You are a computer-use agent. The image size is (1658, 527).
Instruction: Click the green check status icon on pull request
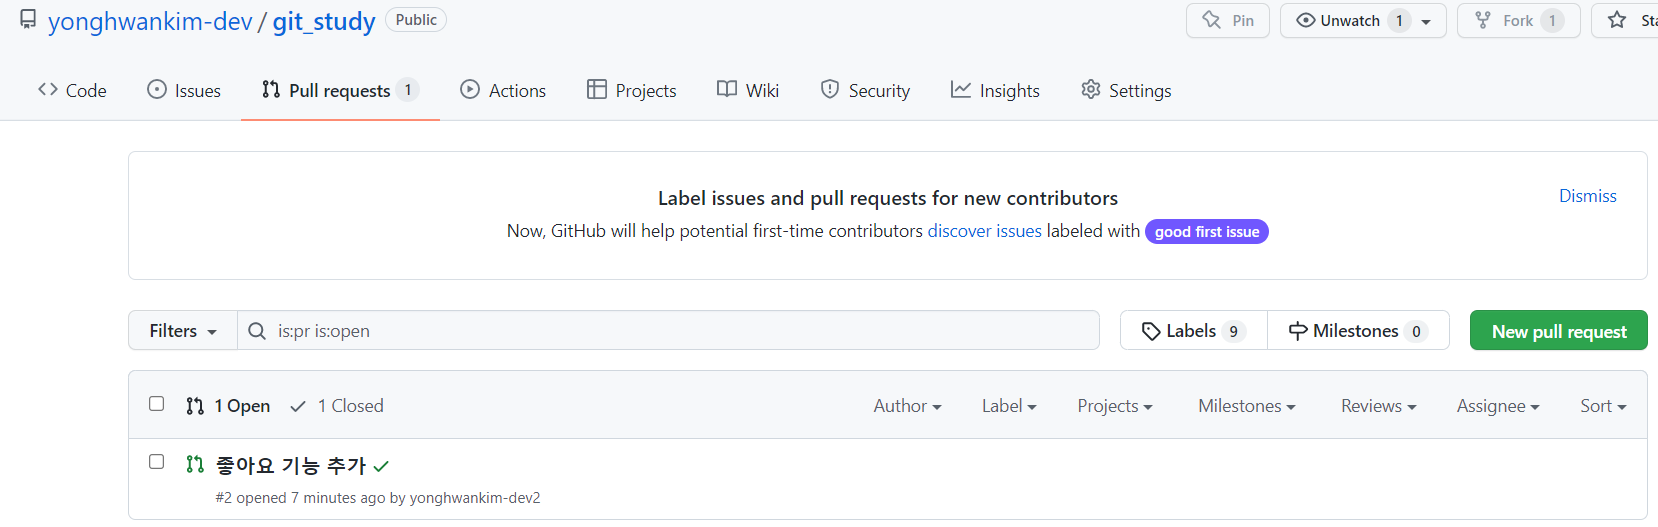(x=381, y=466)
